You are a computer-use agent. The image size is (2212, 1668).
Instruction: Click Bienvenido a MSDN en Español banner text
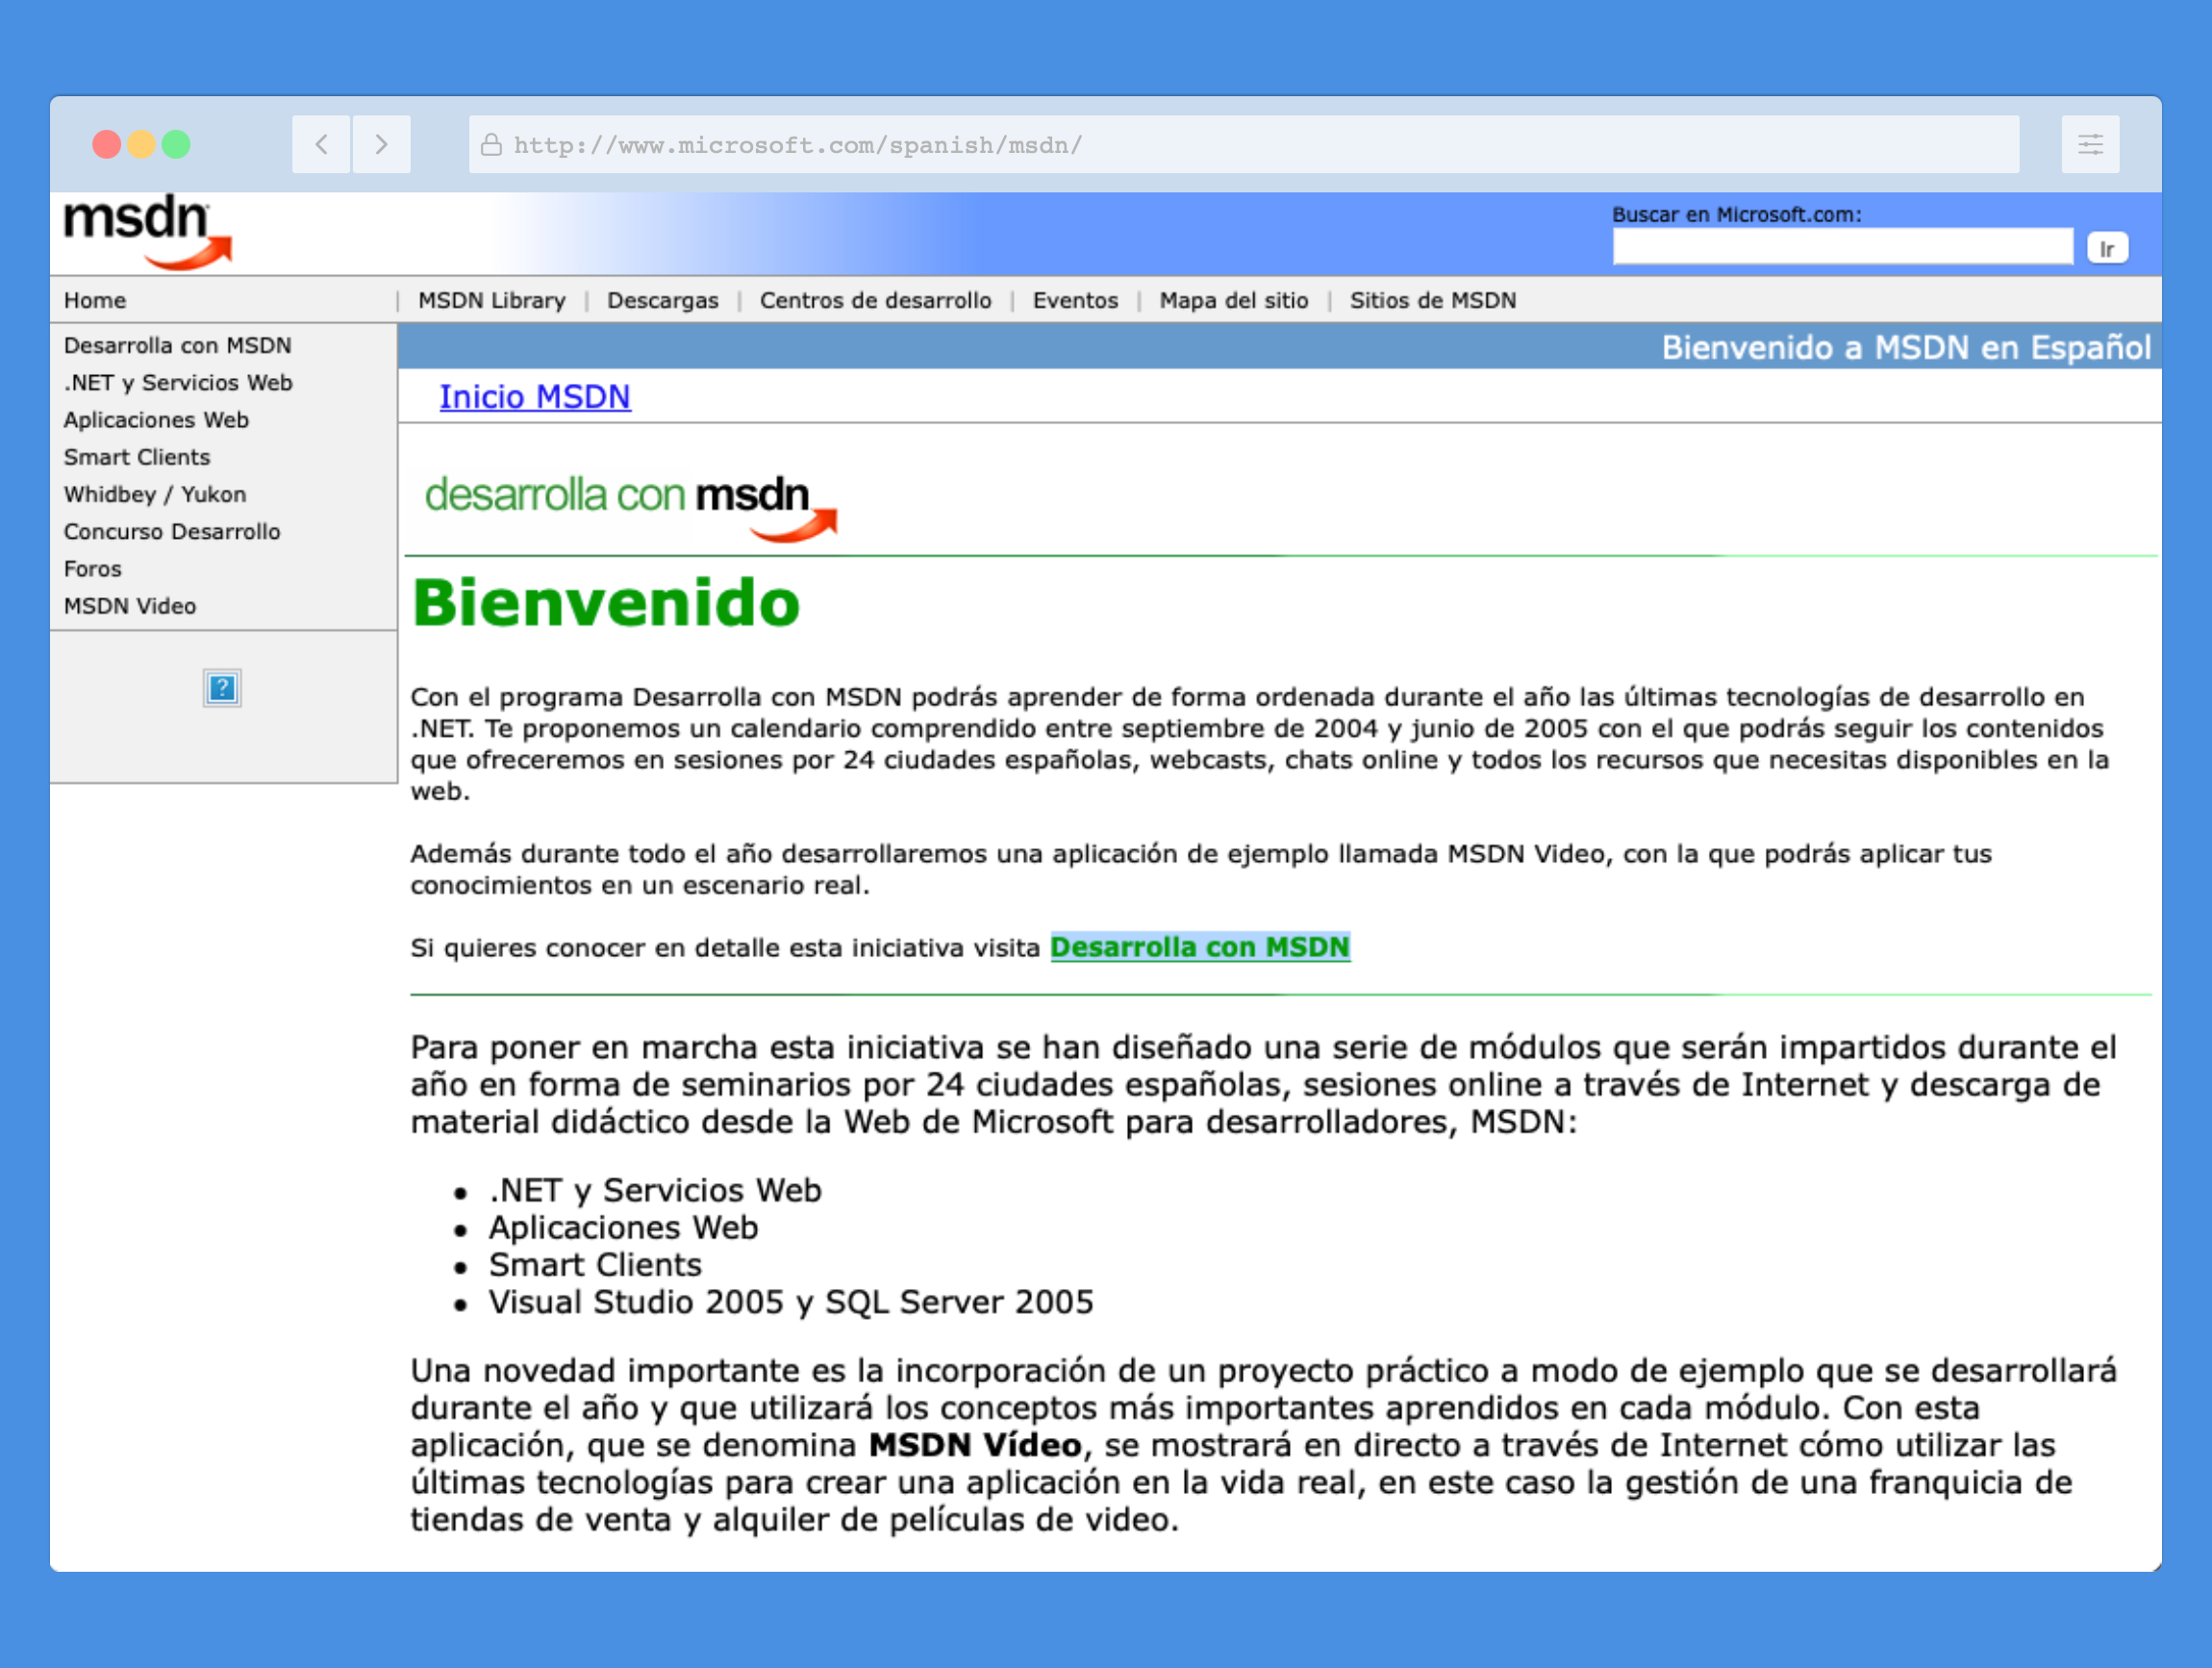(1906, 346)
